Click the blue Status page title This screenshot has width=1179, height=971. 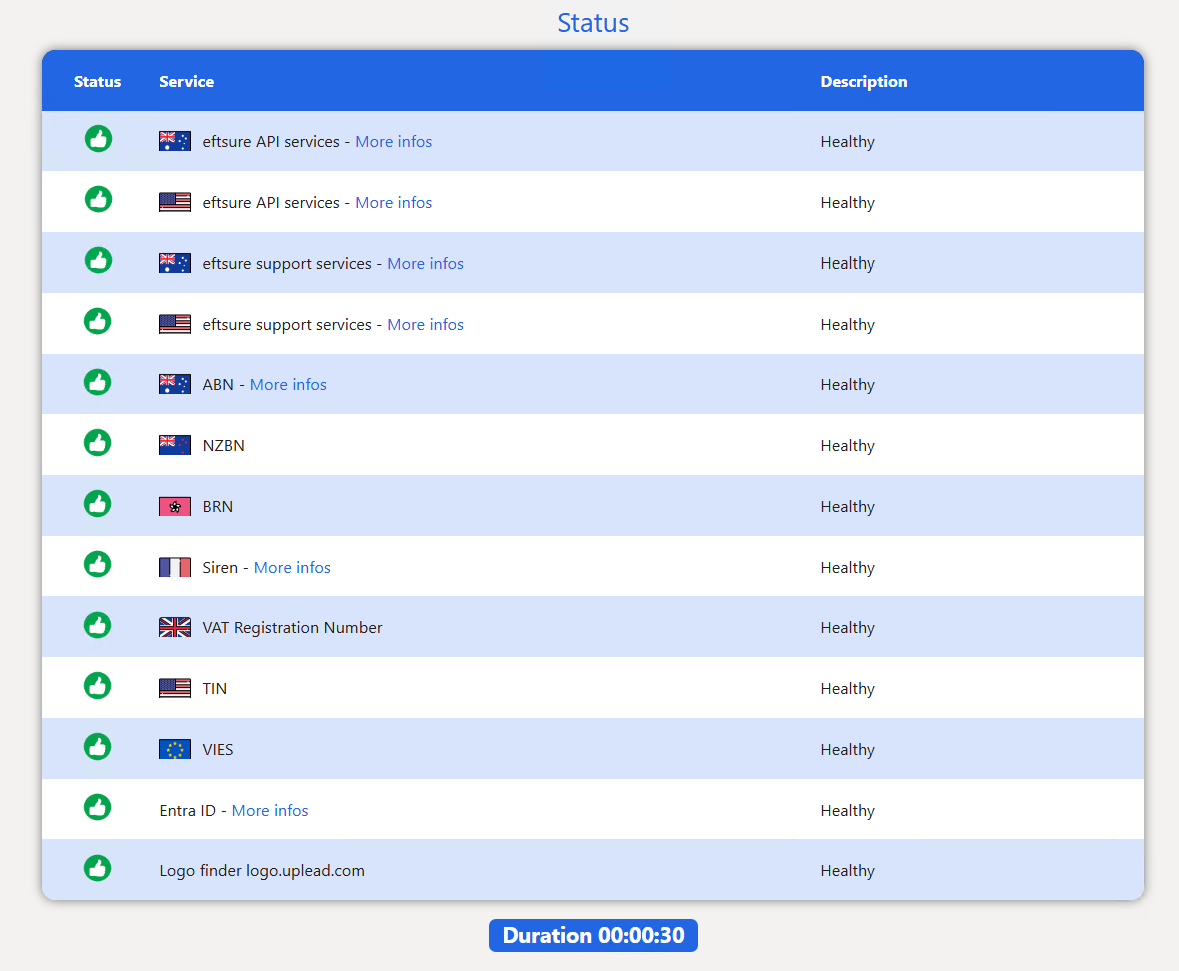pos(593,23)
